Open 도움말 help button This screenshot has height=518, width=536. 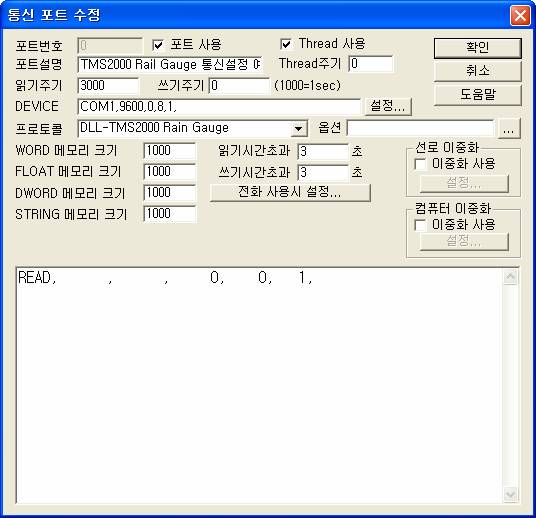click(x=478, y=95)
